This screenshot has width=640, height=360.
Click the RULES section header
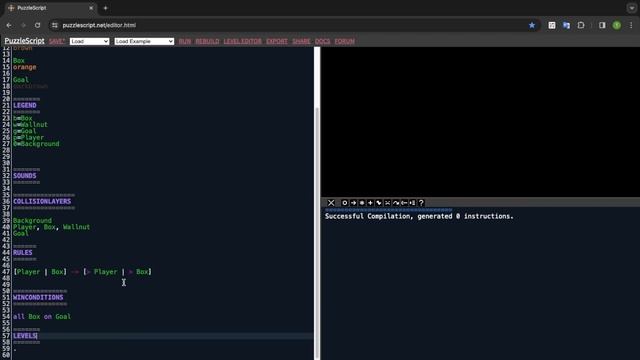click(x=23, y=253)
